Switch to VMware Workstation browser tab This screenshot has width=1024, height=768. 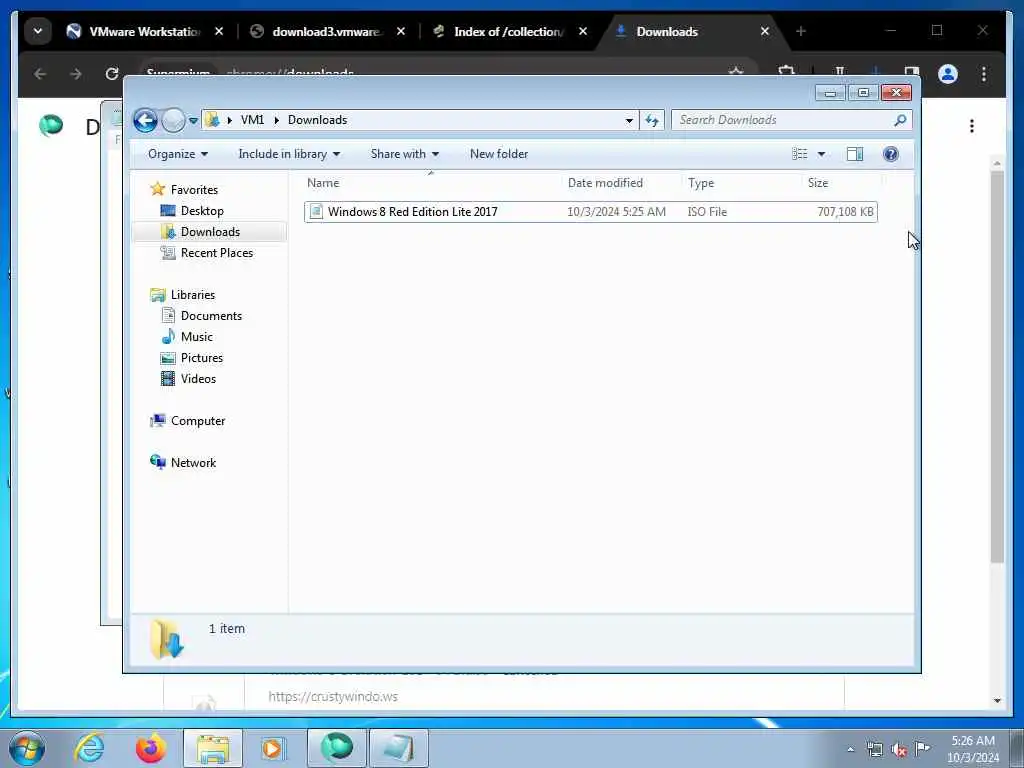click(x=145, y=31)
